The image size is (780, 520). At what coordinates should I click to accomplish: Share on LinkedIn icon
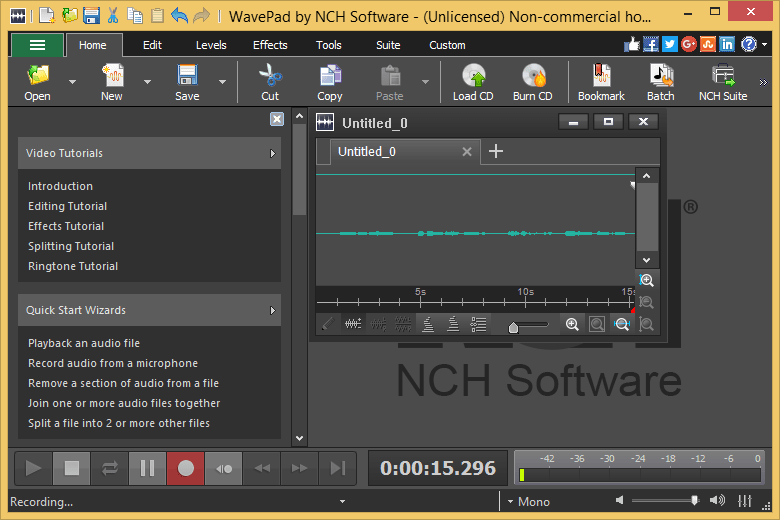[x=727, y=44]
